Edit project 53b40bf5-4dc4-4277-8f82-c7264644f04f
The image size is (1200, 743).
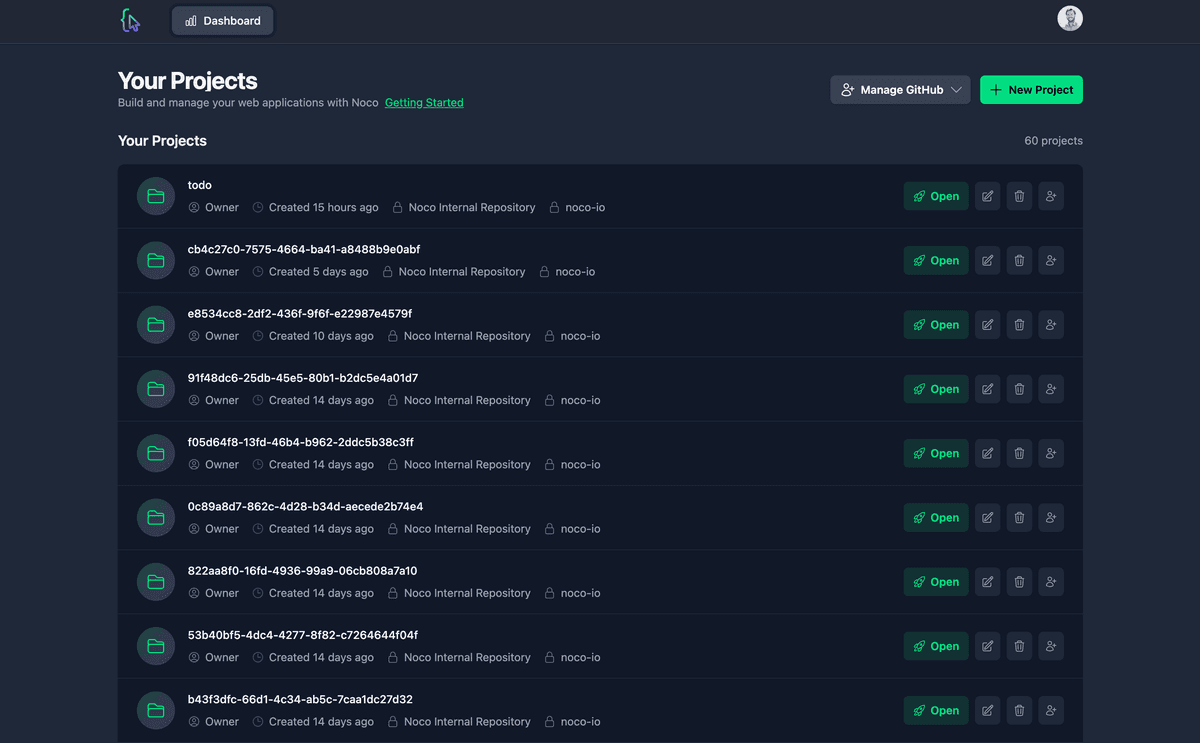[987, 646]
